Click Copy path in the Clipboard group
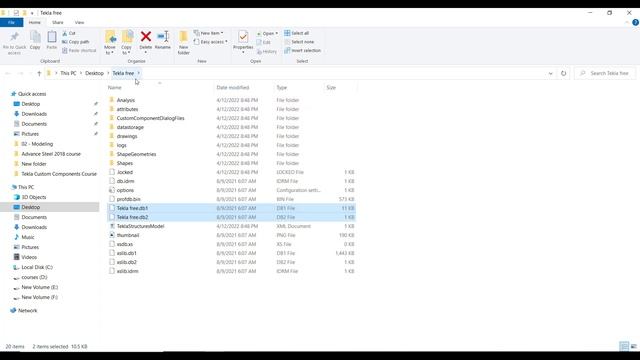 [76, 42]
